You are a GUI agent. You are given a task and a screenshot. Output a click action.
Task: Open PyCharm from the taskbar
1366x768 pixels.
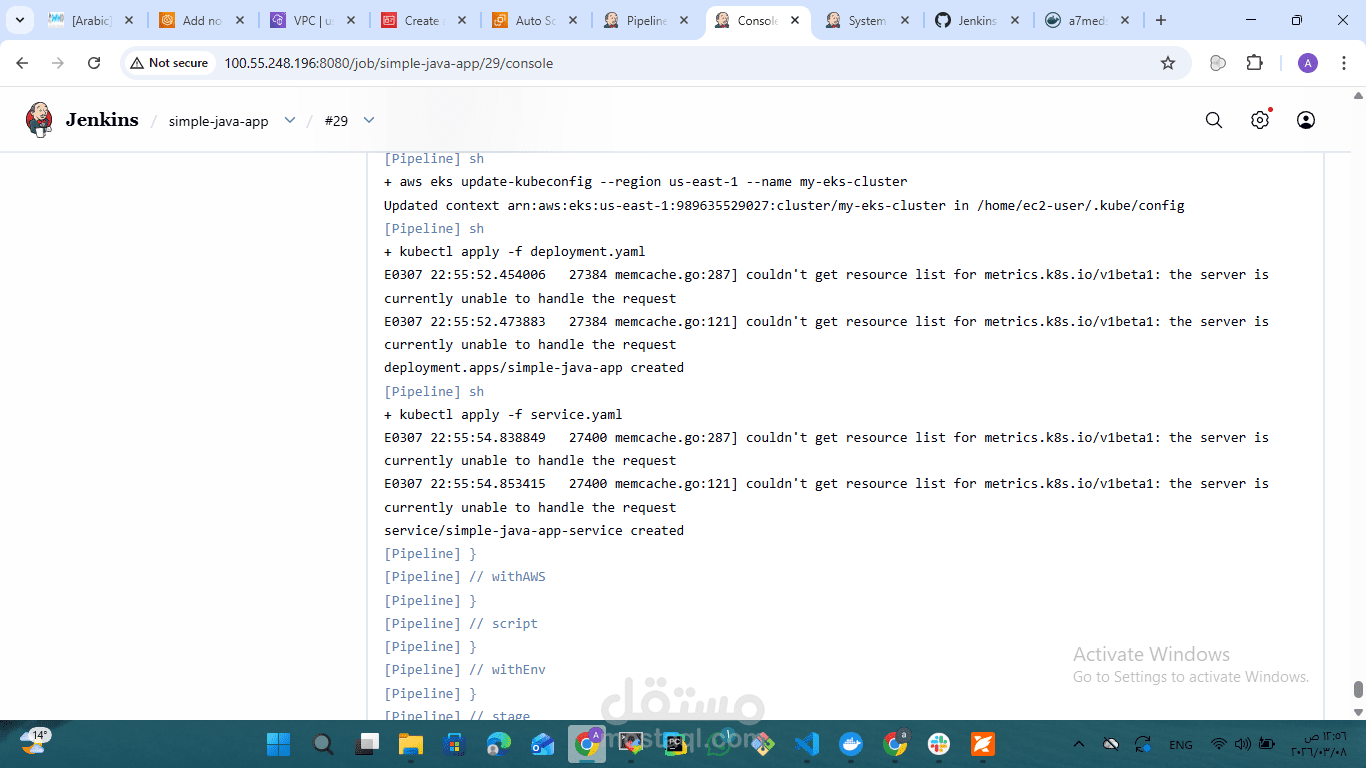[x=675, y=744]
